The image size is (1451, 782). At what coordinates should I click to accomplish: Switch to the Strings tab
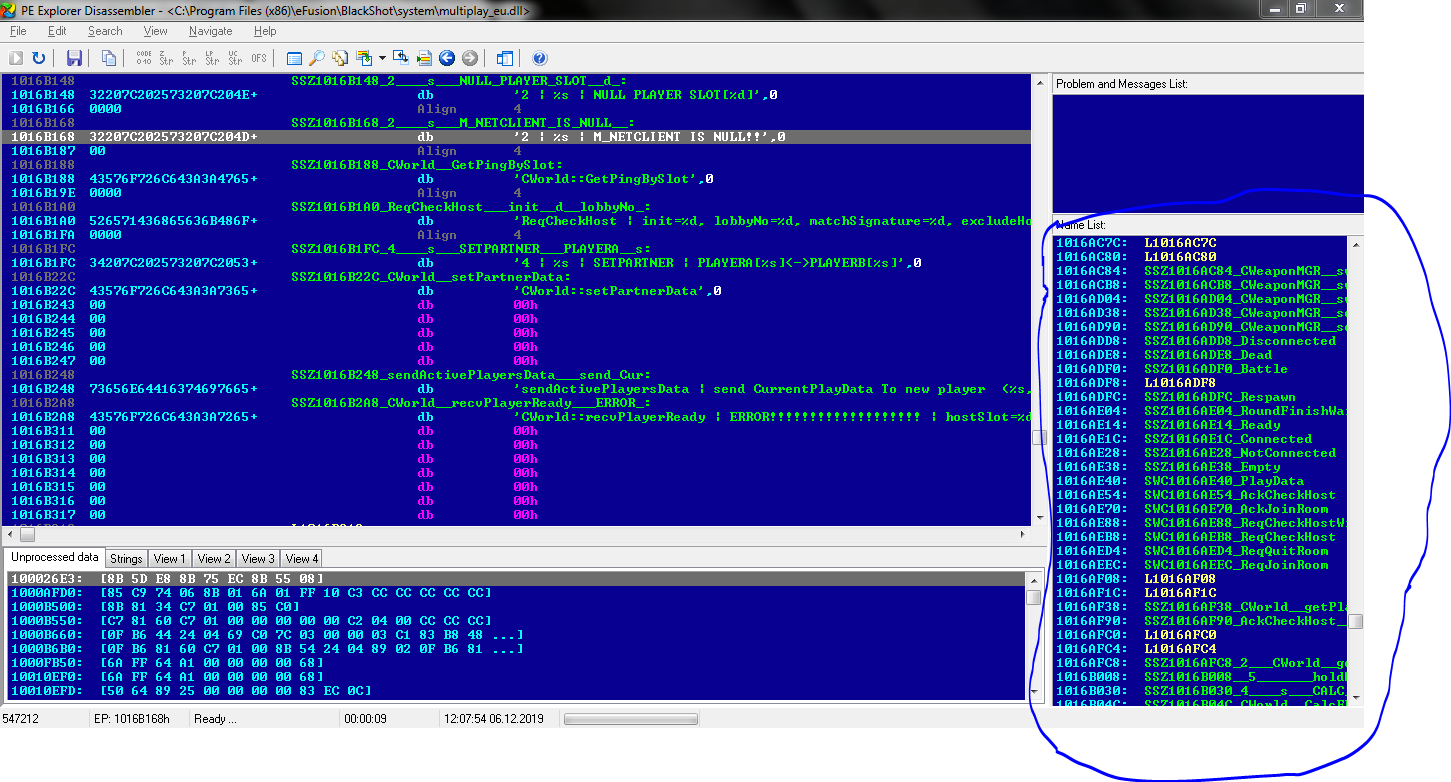click(126, 558)
